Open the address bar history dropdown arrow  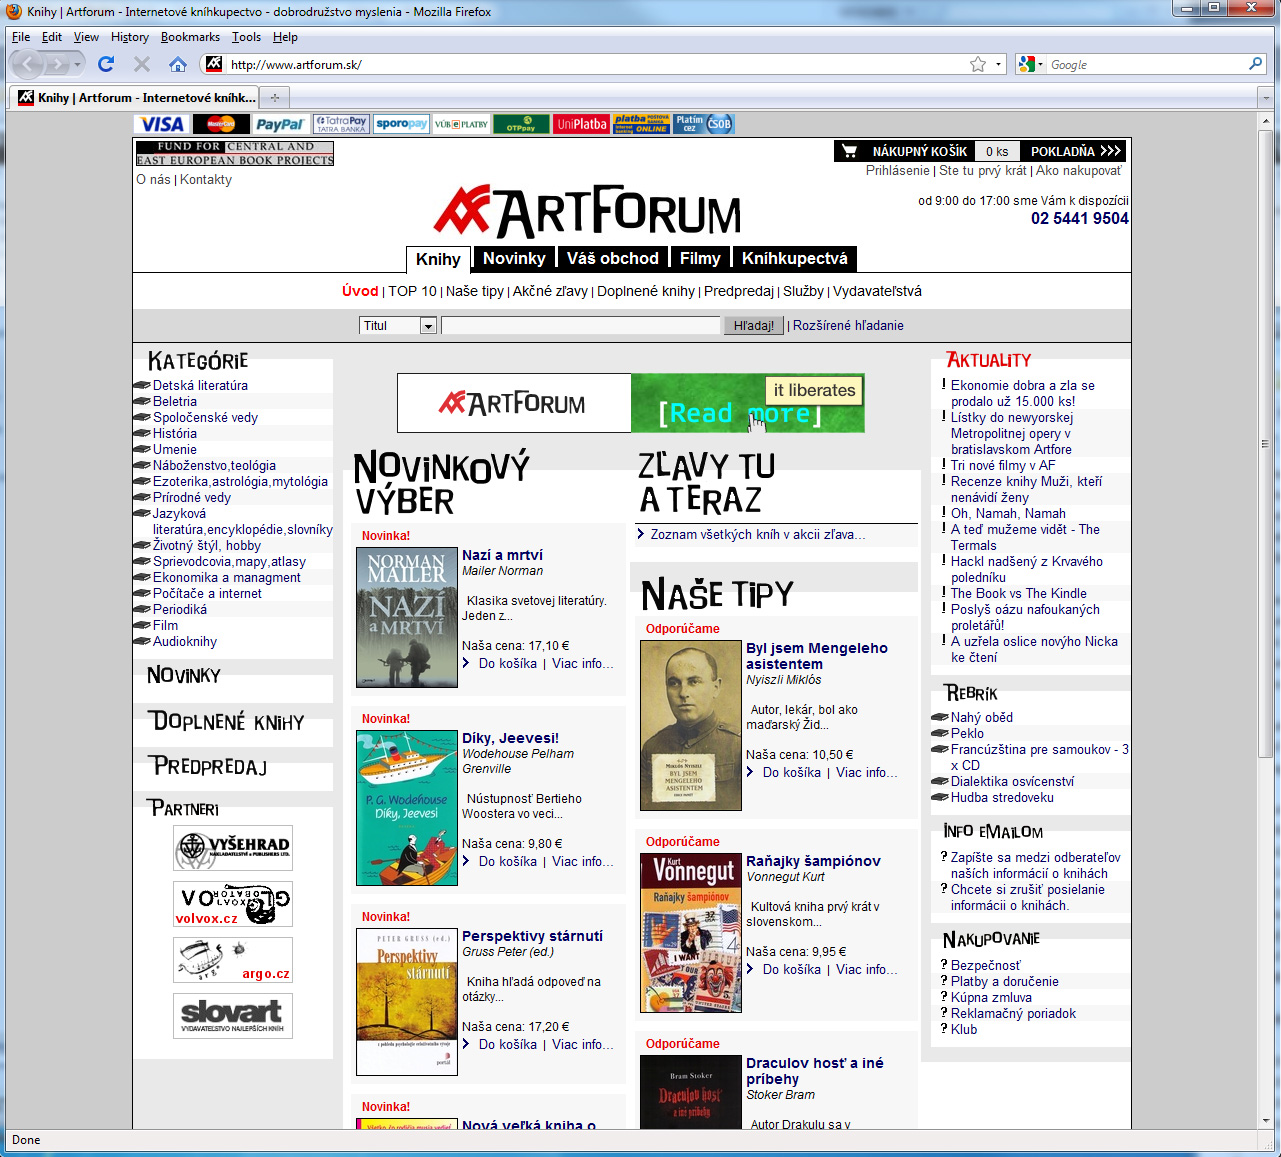point(998,65)
